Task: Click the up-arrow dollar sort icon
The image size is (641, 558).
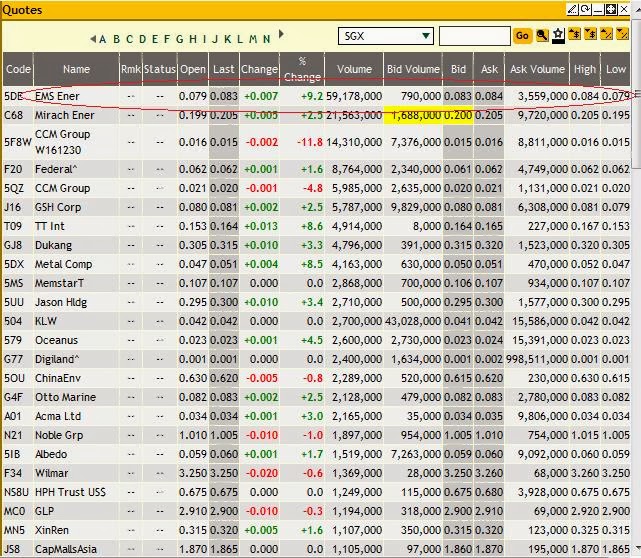Action: (574, 34)
